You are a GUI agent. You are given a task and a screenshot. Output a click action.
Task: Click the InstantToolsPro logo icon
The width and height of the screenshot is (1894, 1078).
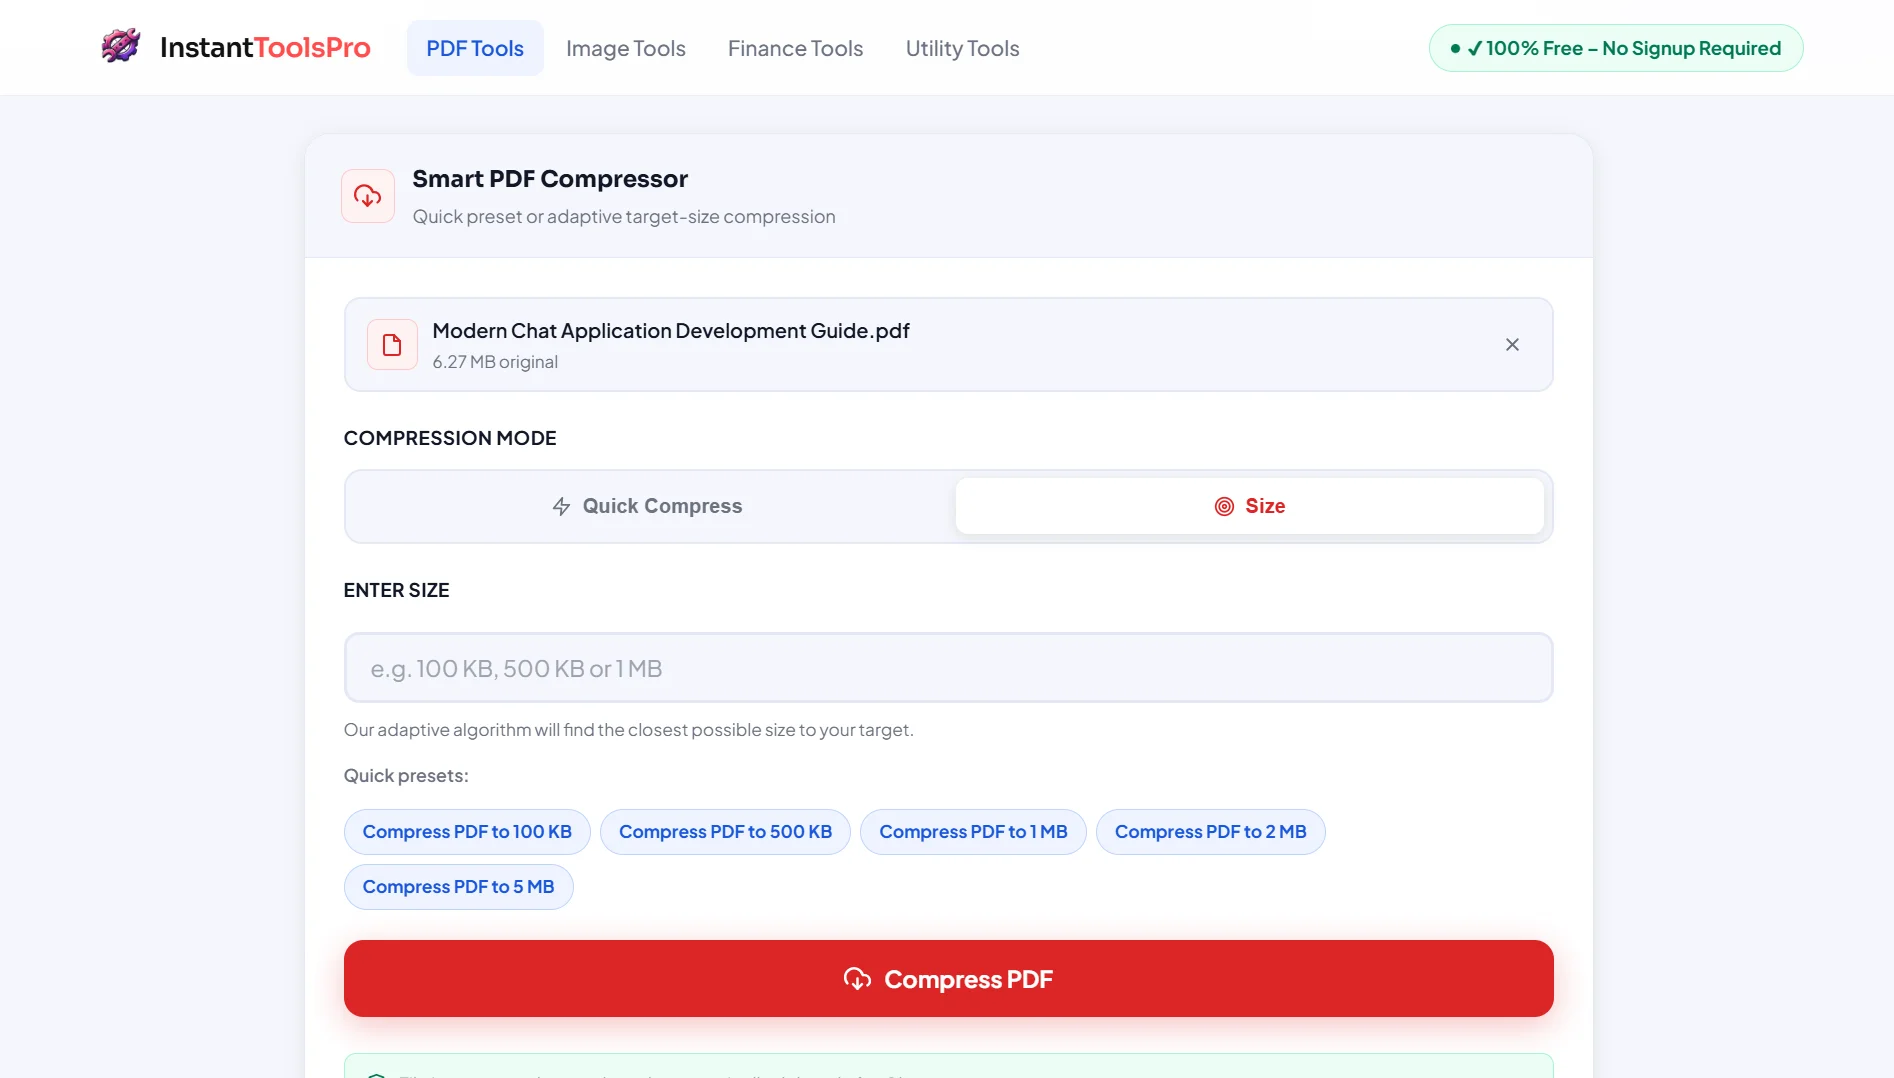click(121, 46)
